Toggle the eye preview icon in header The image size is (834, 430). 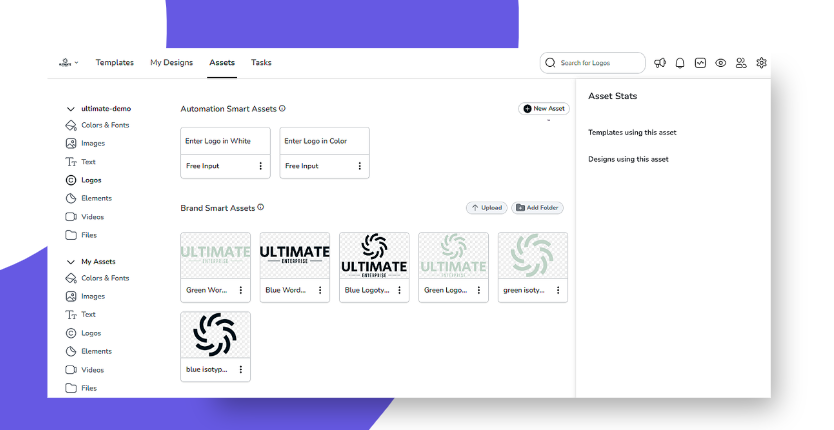click(x=721, y=63)
